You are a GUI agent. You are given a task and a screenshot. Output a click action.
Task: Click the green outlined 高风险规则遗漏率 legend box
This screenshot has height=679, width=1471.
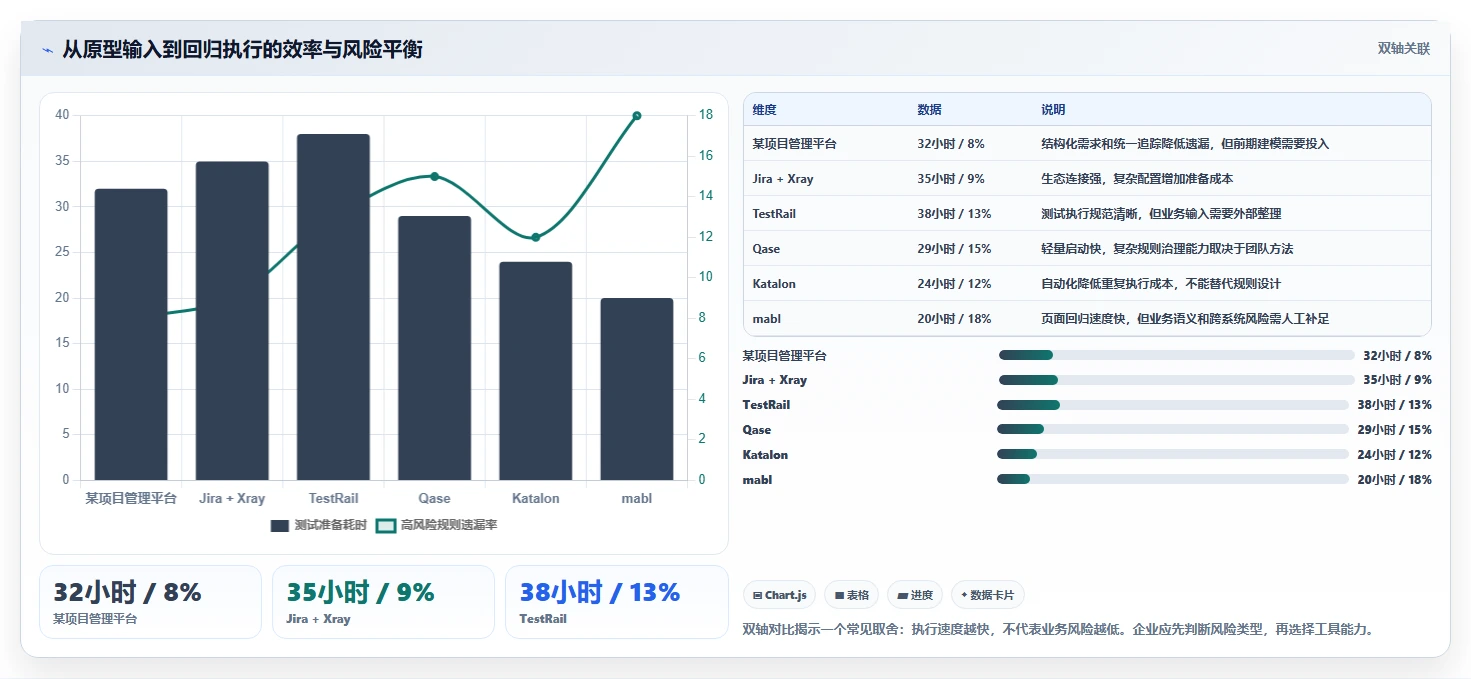click(385, 525)
